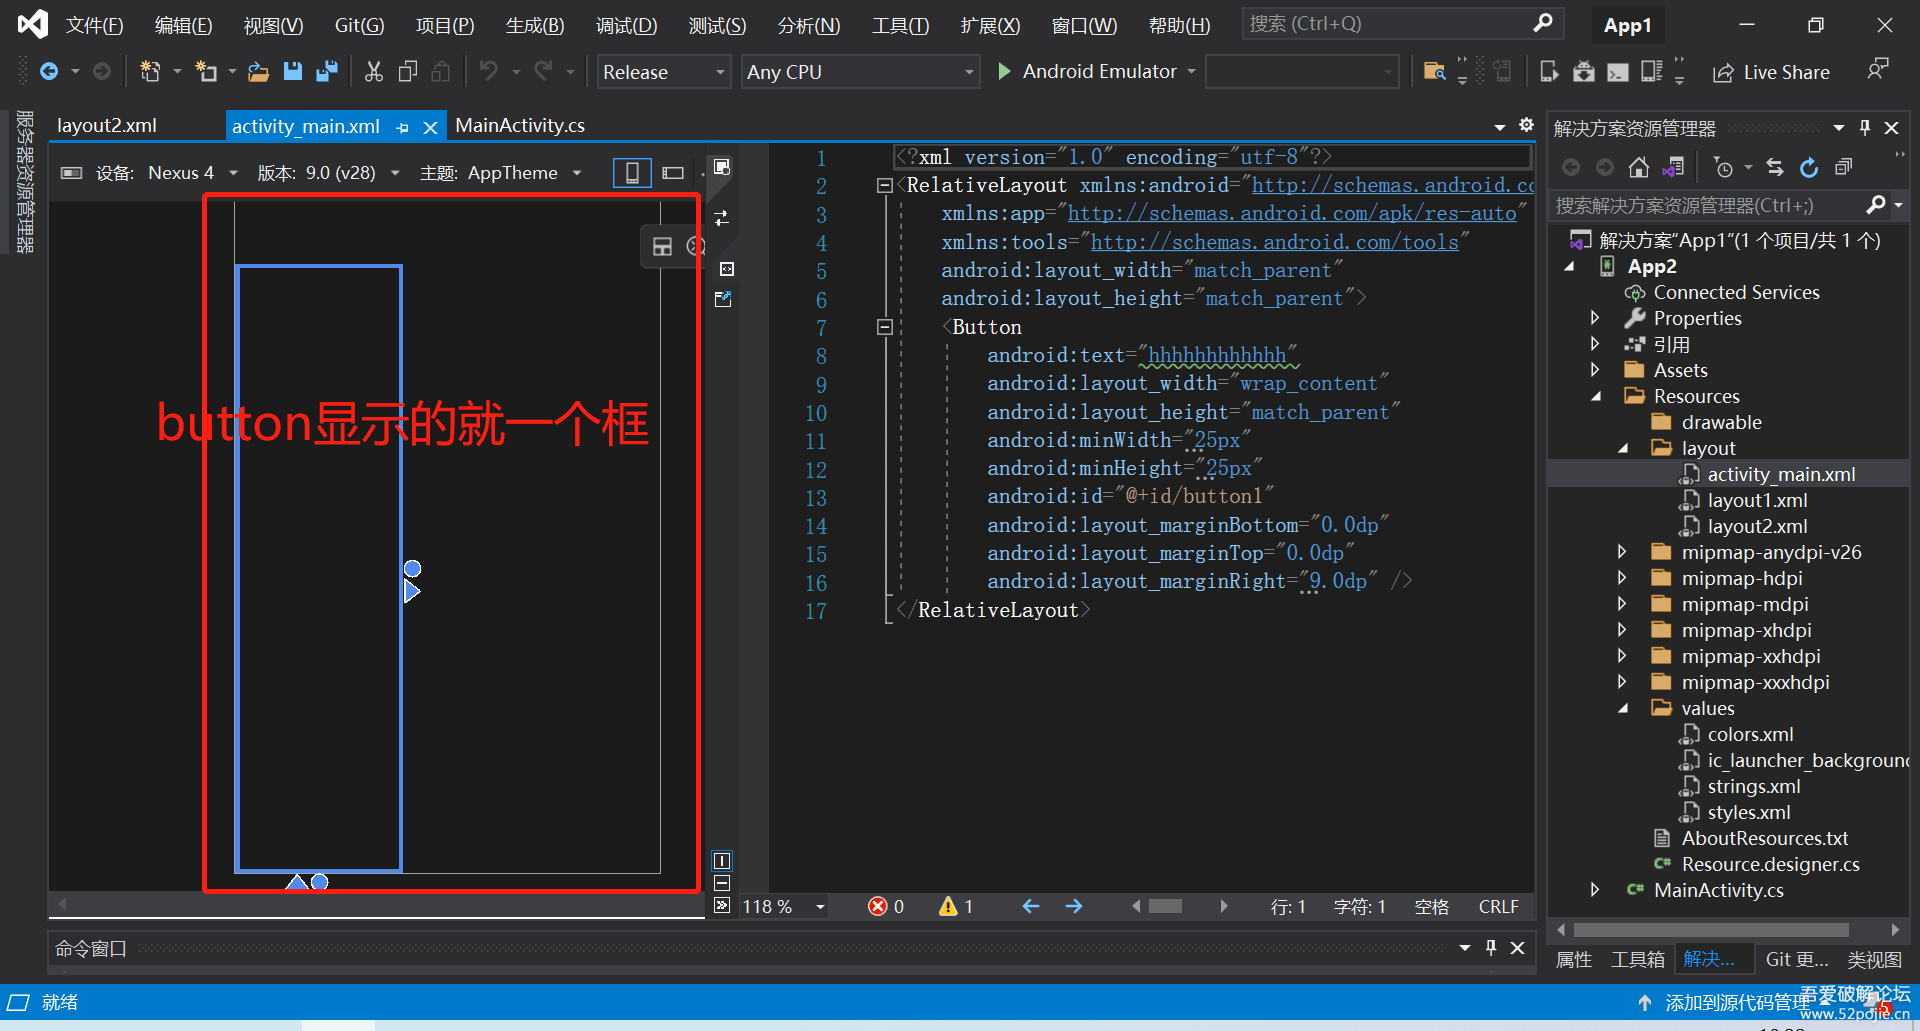Open the Release configuration dropdown
The image size is (1920, 1031).
(x=664, y=72)
